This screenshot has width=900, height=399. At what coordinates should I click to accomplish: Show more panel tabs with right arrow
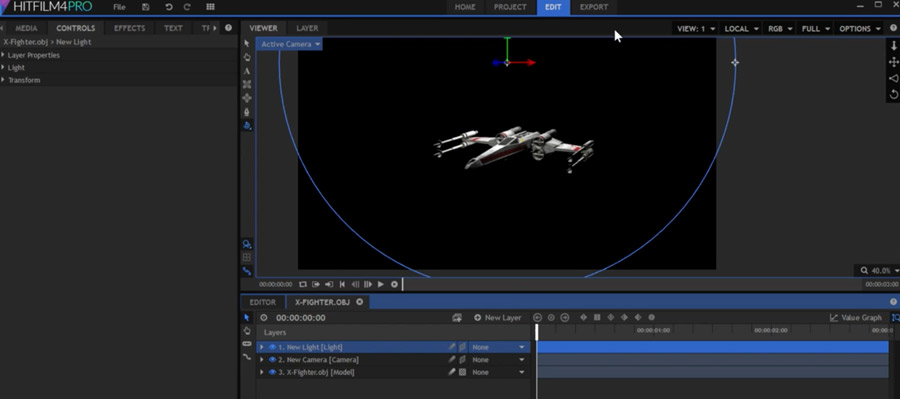click(x=215, y=28)
